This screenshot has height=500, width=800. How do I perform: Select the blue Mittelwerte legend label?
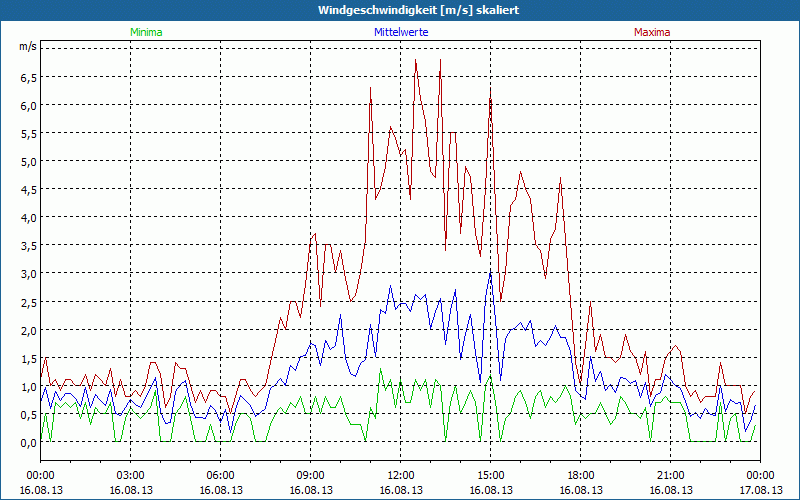(401, 32)
